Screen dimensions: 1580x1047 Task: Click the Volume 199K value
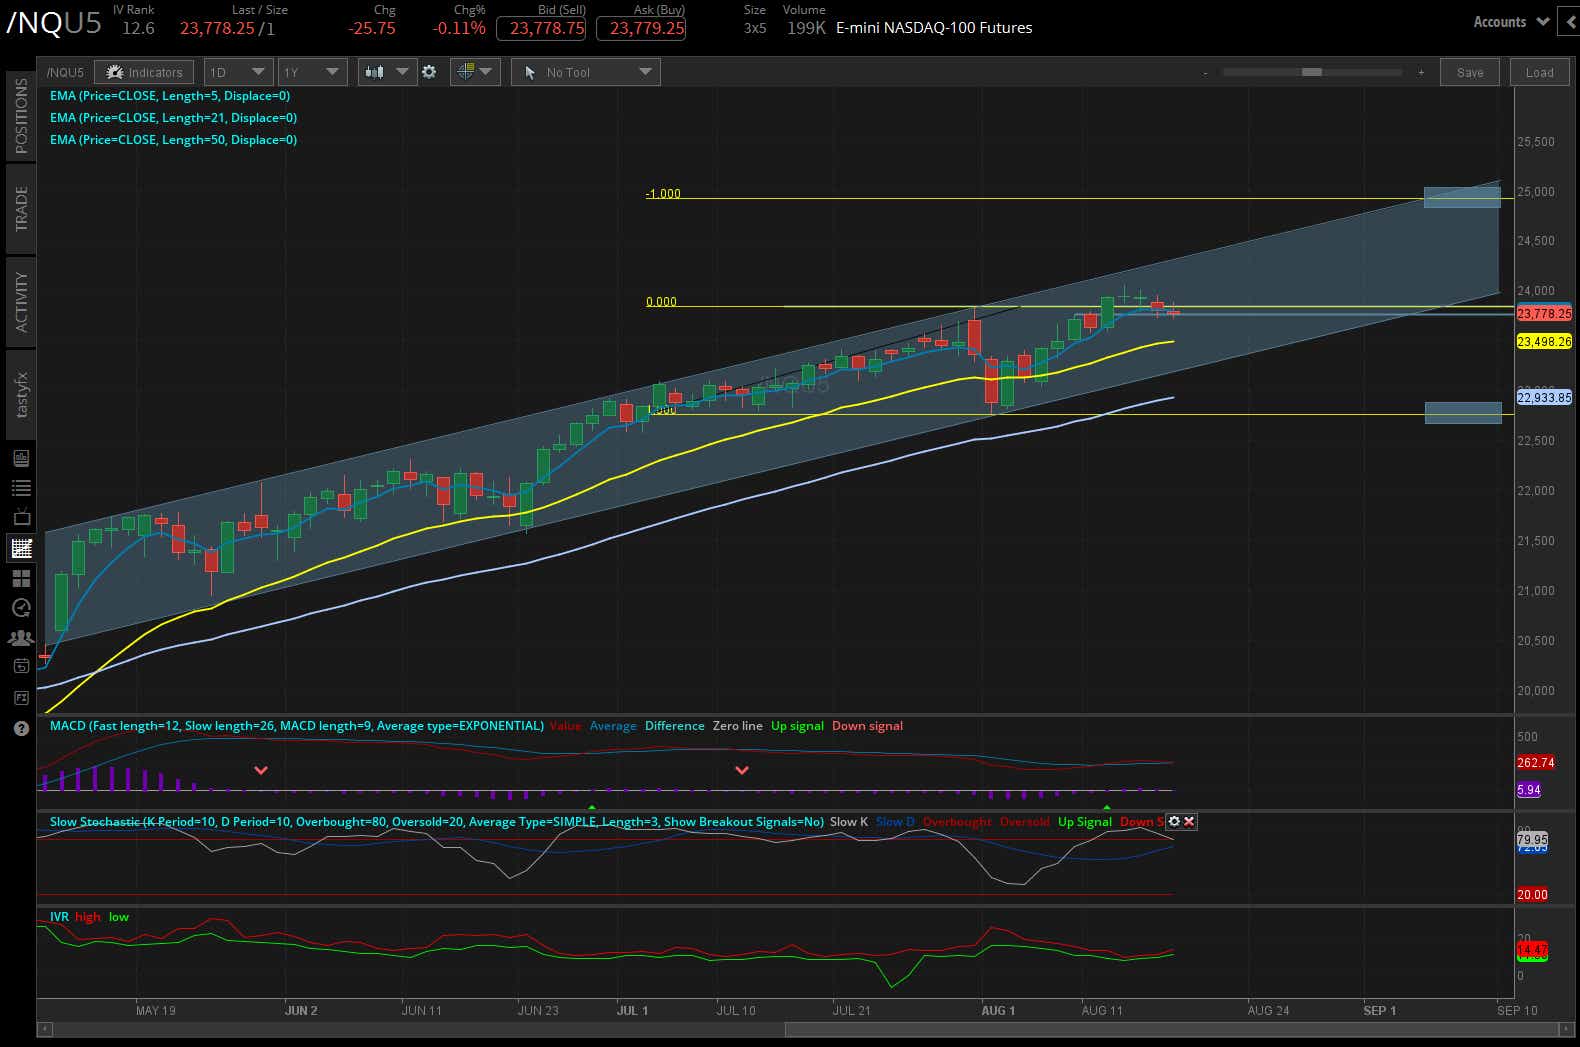pos(806,28)
